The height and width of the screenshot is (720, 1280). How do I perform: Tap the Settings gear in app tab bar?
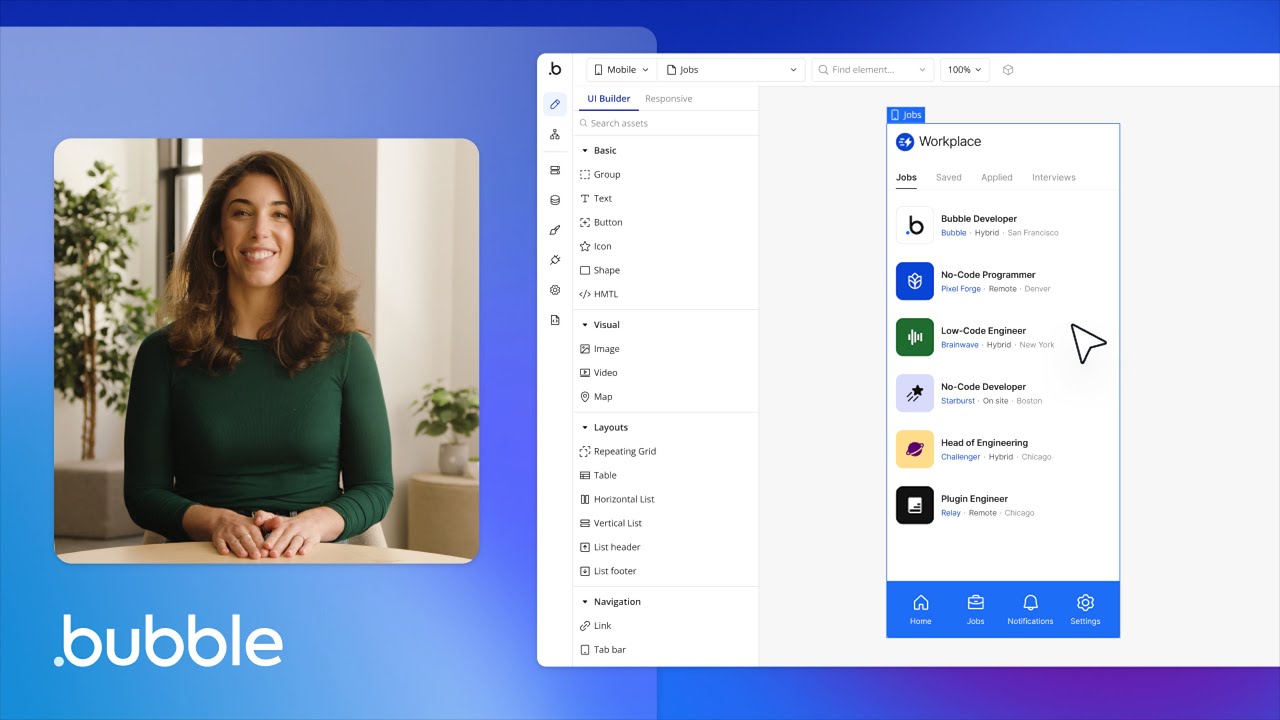pyautogui.click(x=1085, y=602)
